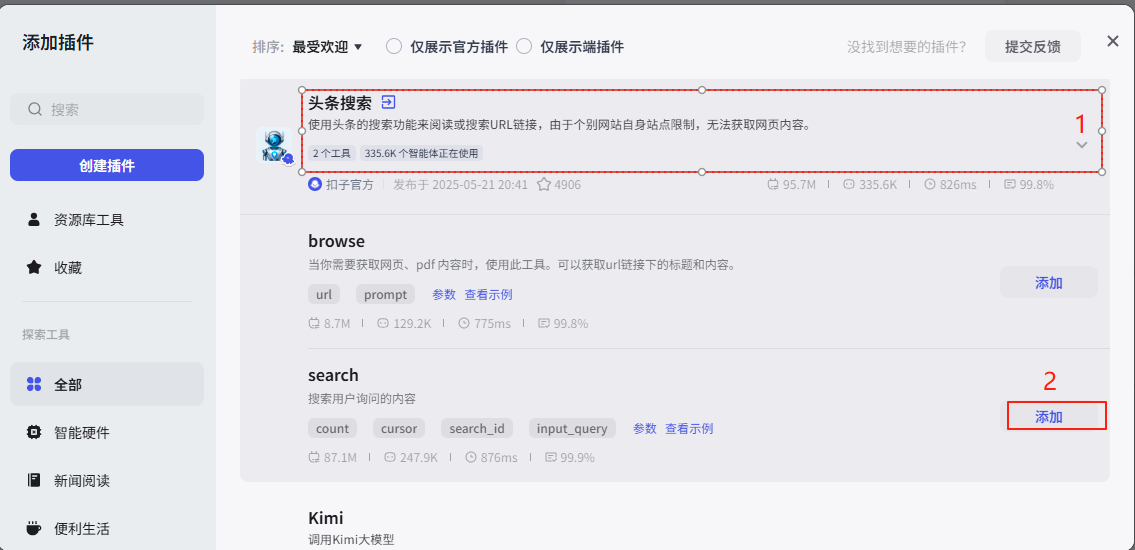Click the 智能硬件 chip icon
Image resolution: width=1135 pixels, height=550 pixels.
33,433
